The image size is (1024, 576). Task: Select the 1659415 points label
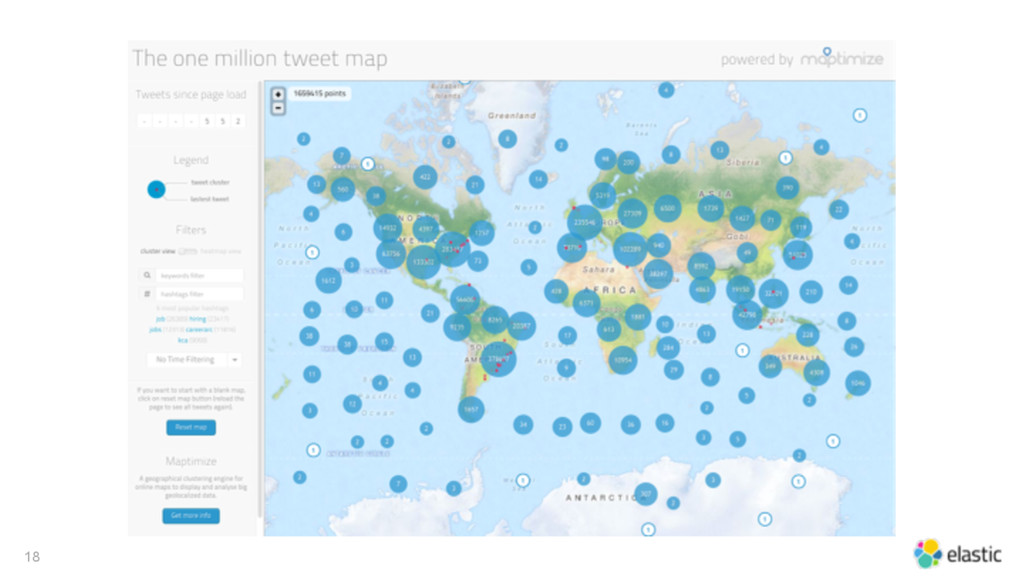pyautogui.click(x=319, y=93)
